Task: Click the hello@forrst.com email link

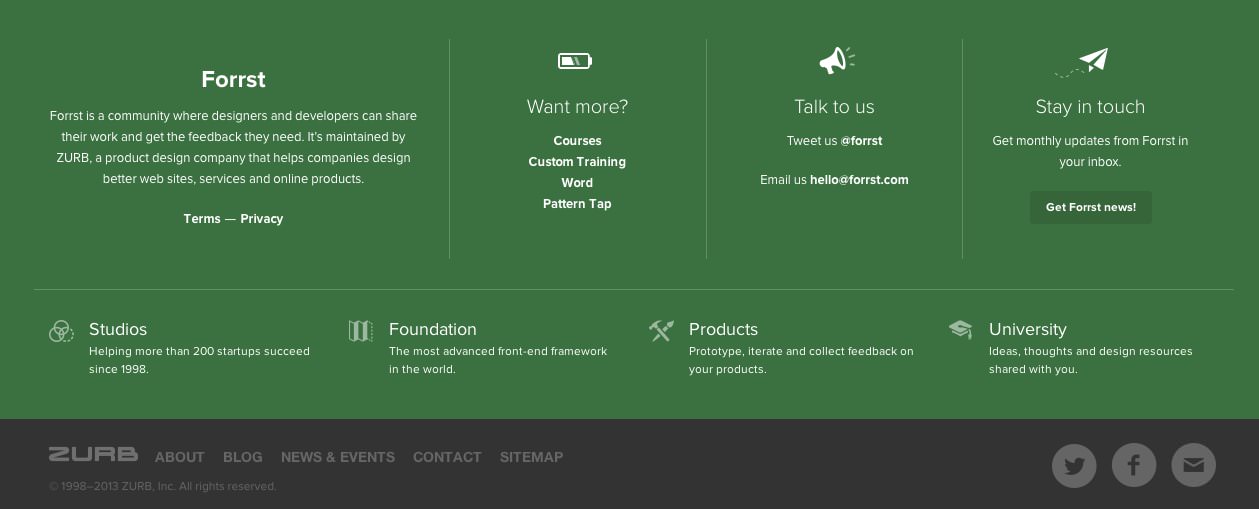Action: click(859, 180)
